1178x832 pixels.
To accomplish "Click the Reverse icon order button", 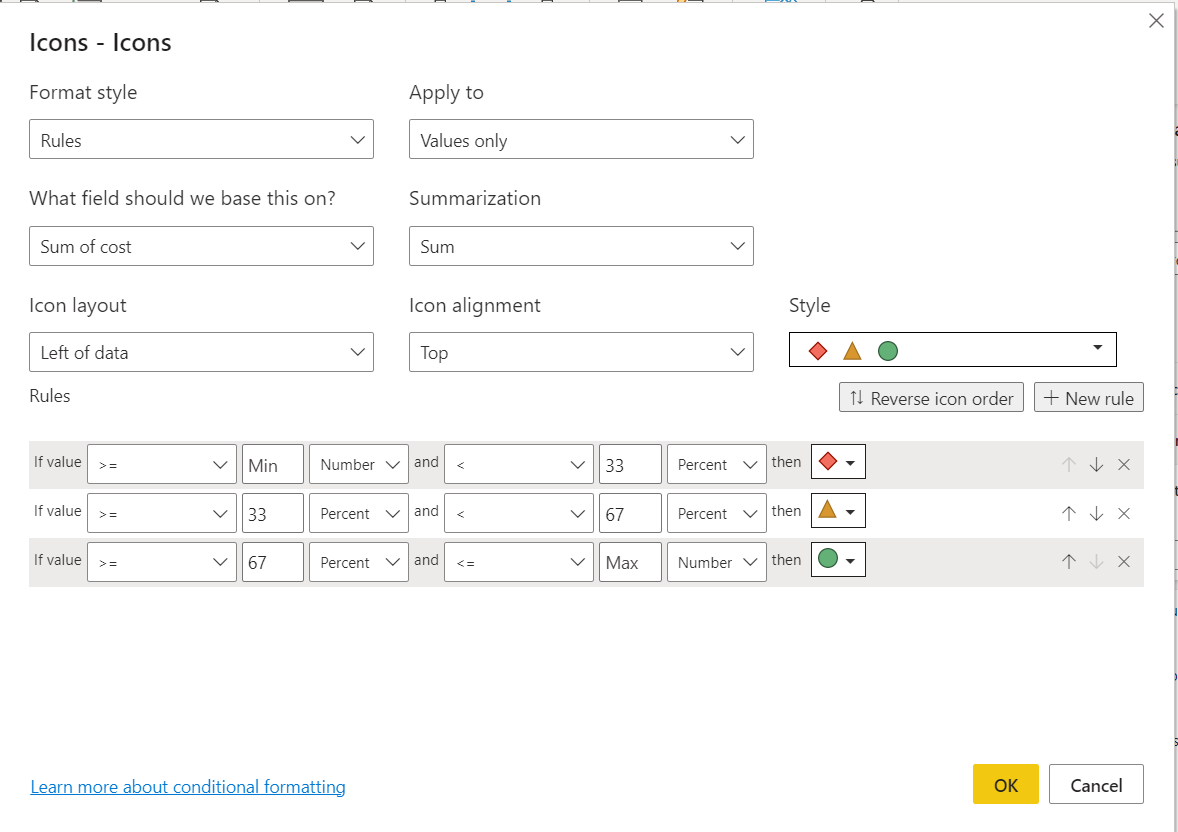I will point(931,398).
